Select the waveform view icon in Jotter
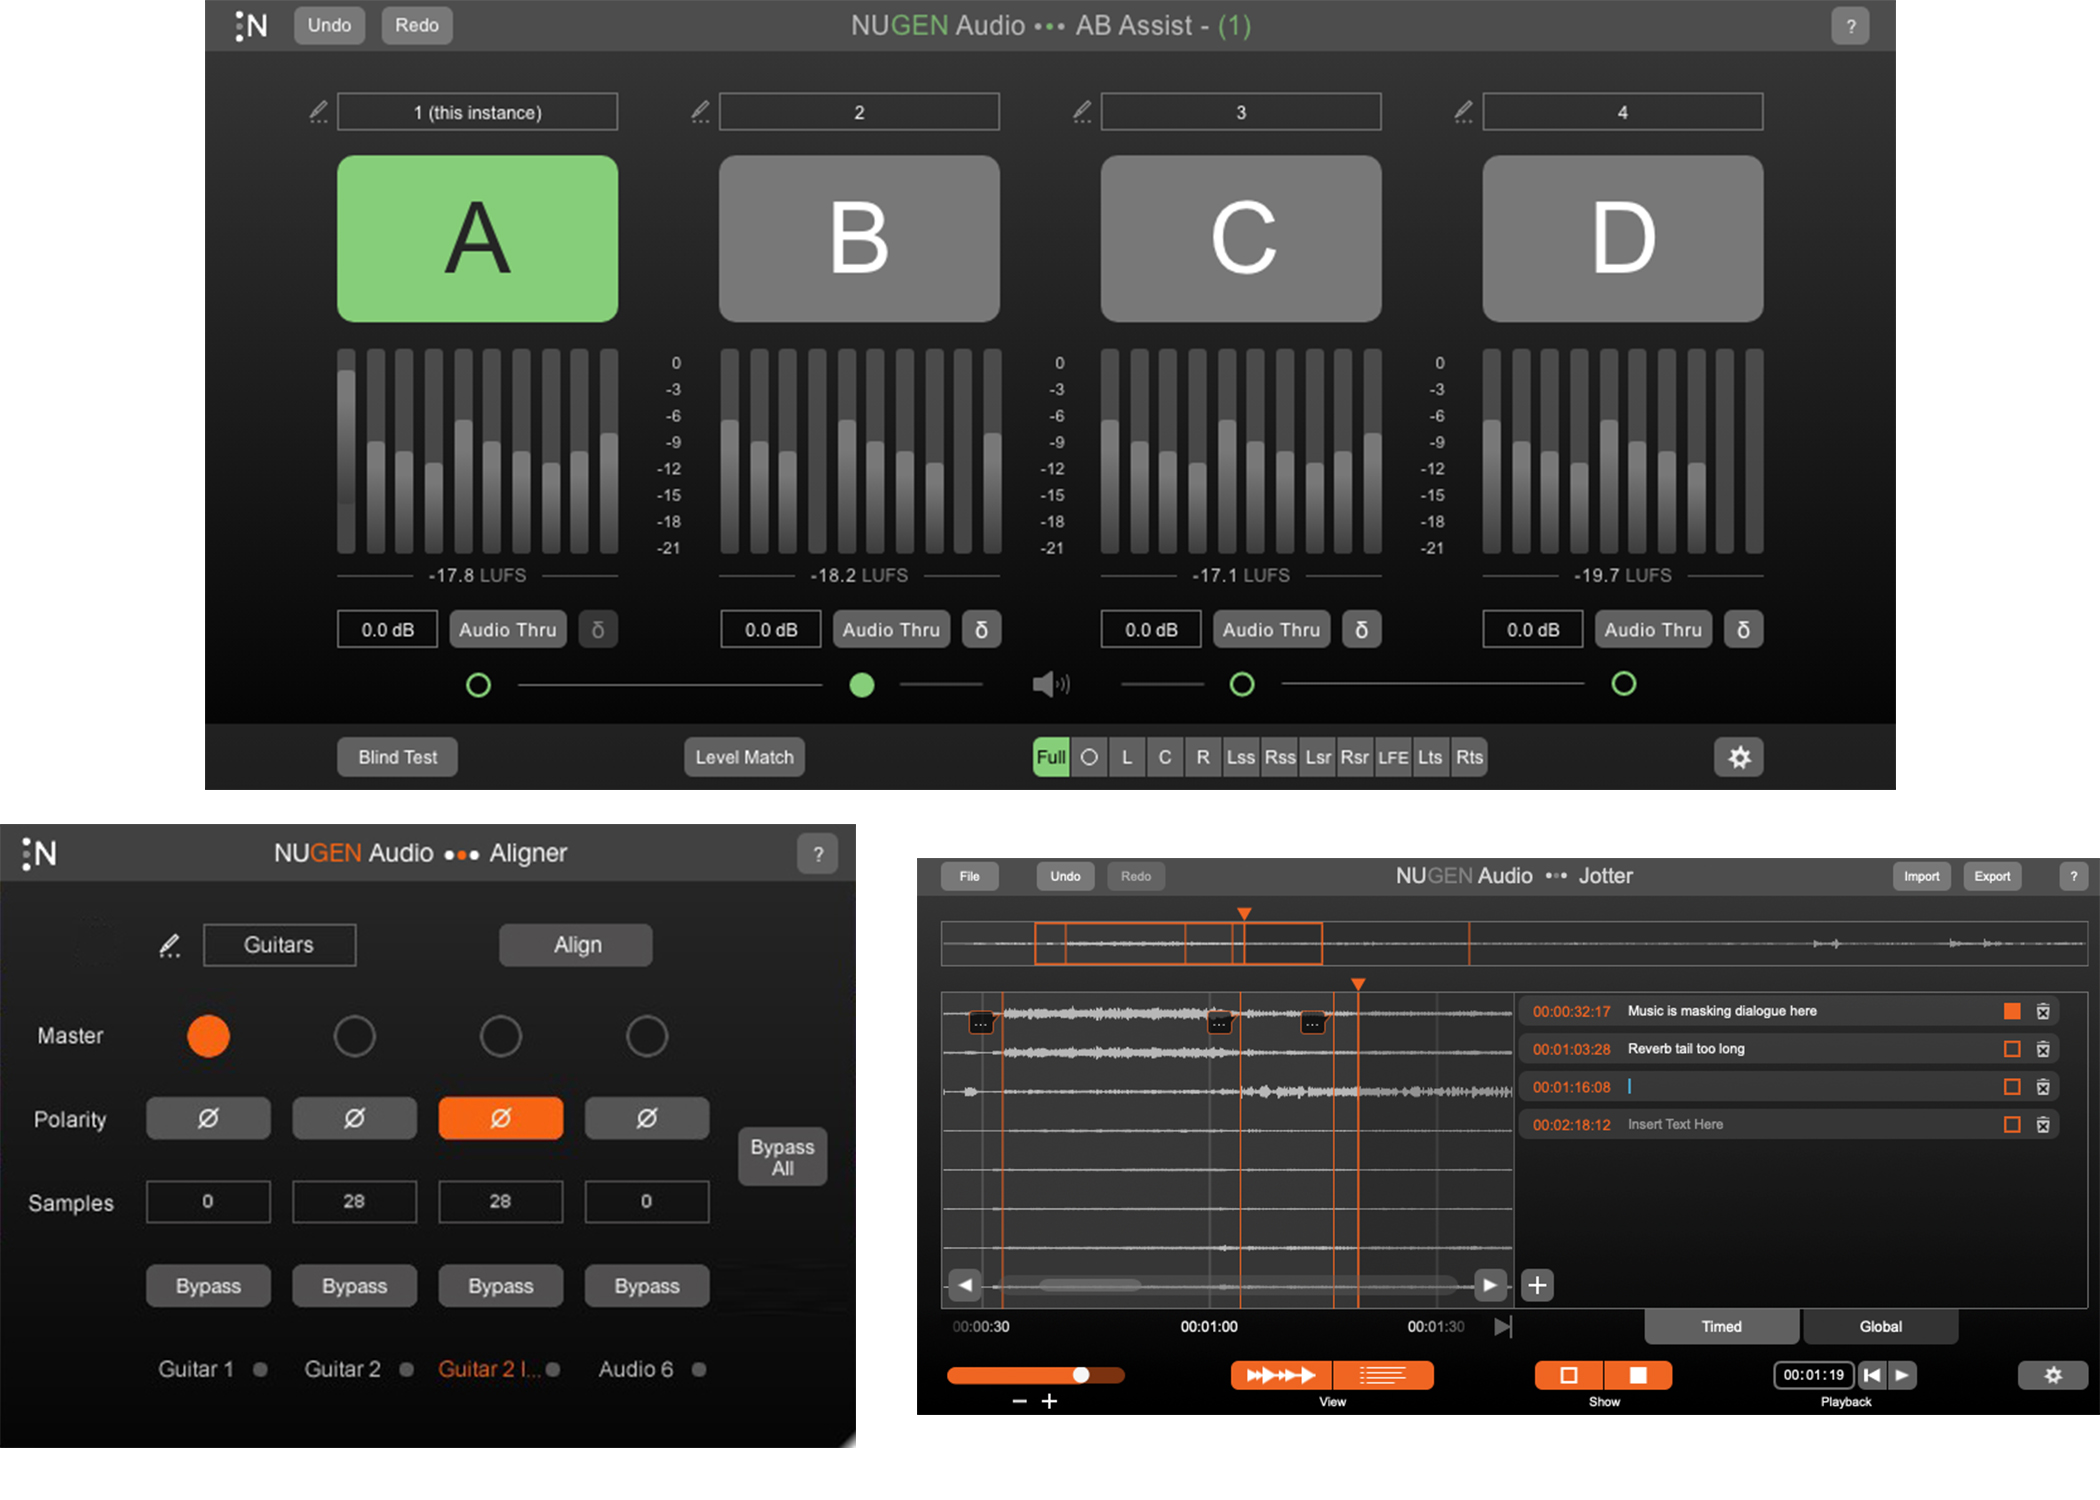The width and height of the screenshot is (2100, 1500). click(1283, 1375)
